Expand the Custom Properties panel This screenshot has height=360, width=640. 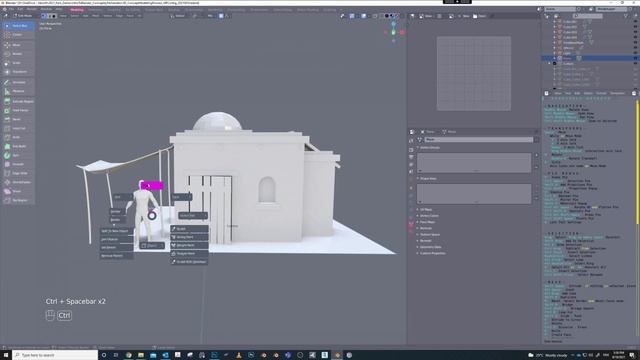[x=431, y=253]
